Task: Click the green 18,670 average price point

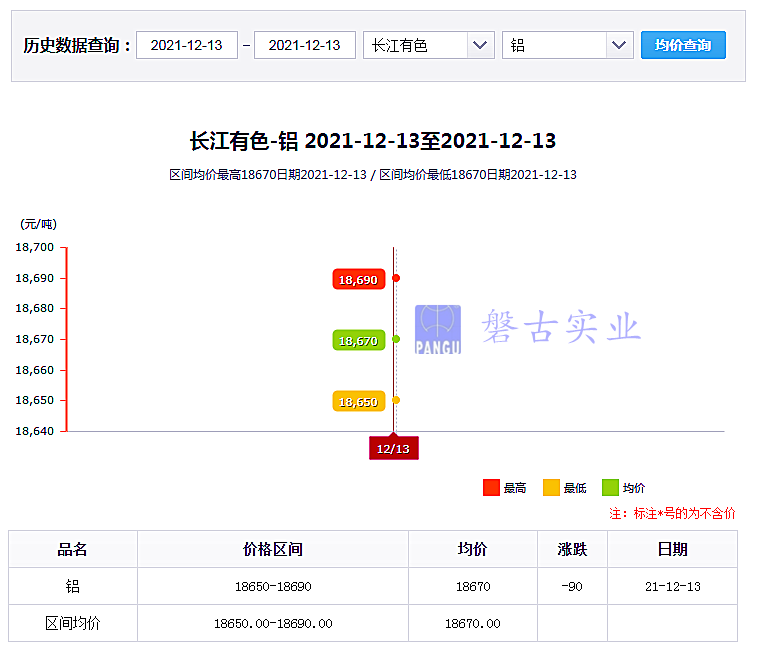Action: coord(396,339)
